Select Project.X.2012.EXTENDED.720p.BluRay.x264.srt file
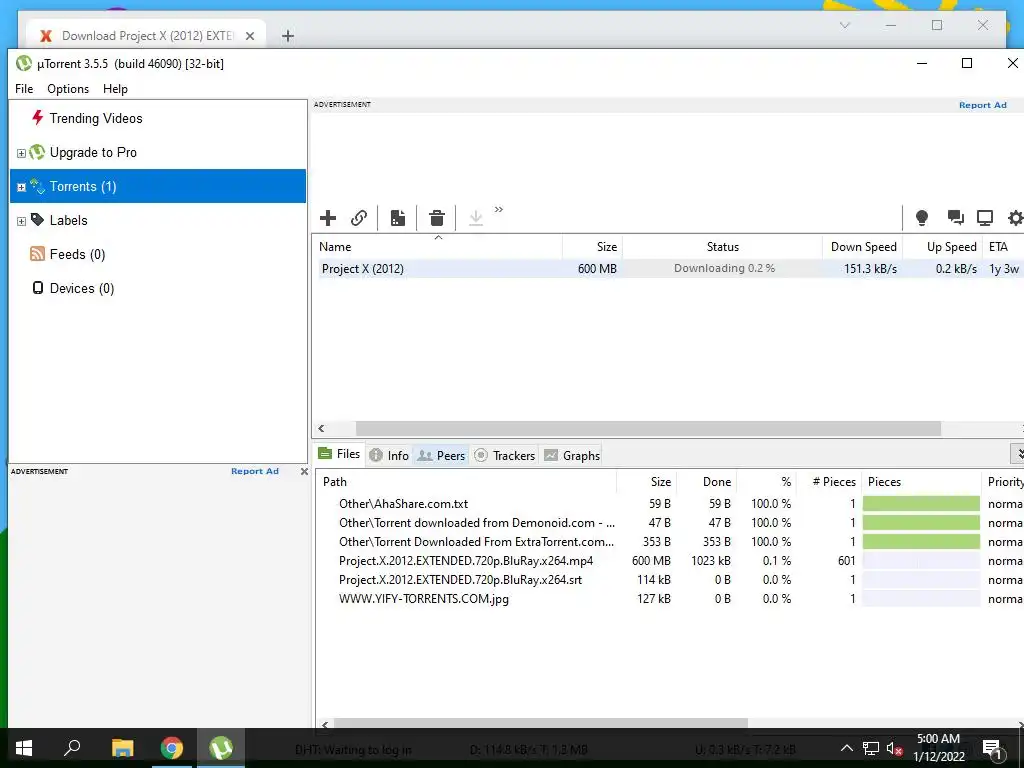The image size is (1024, 768). [x=669, y=579]
